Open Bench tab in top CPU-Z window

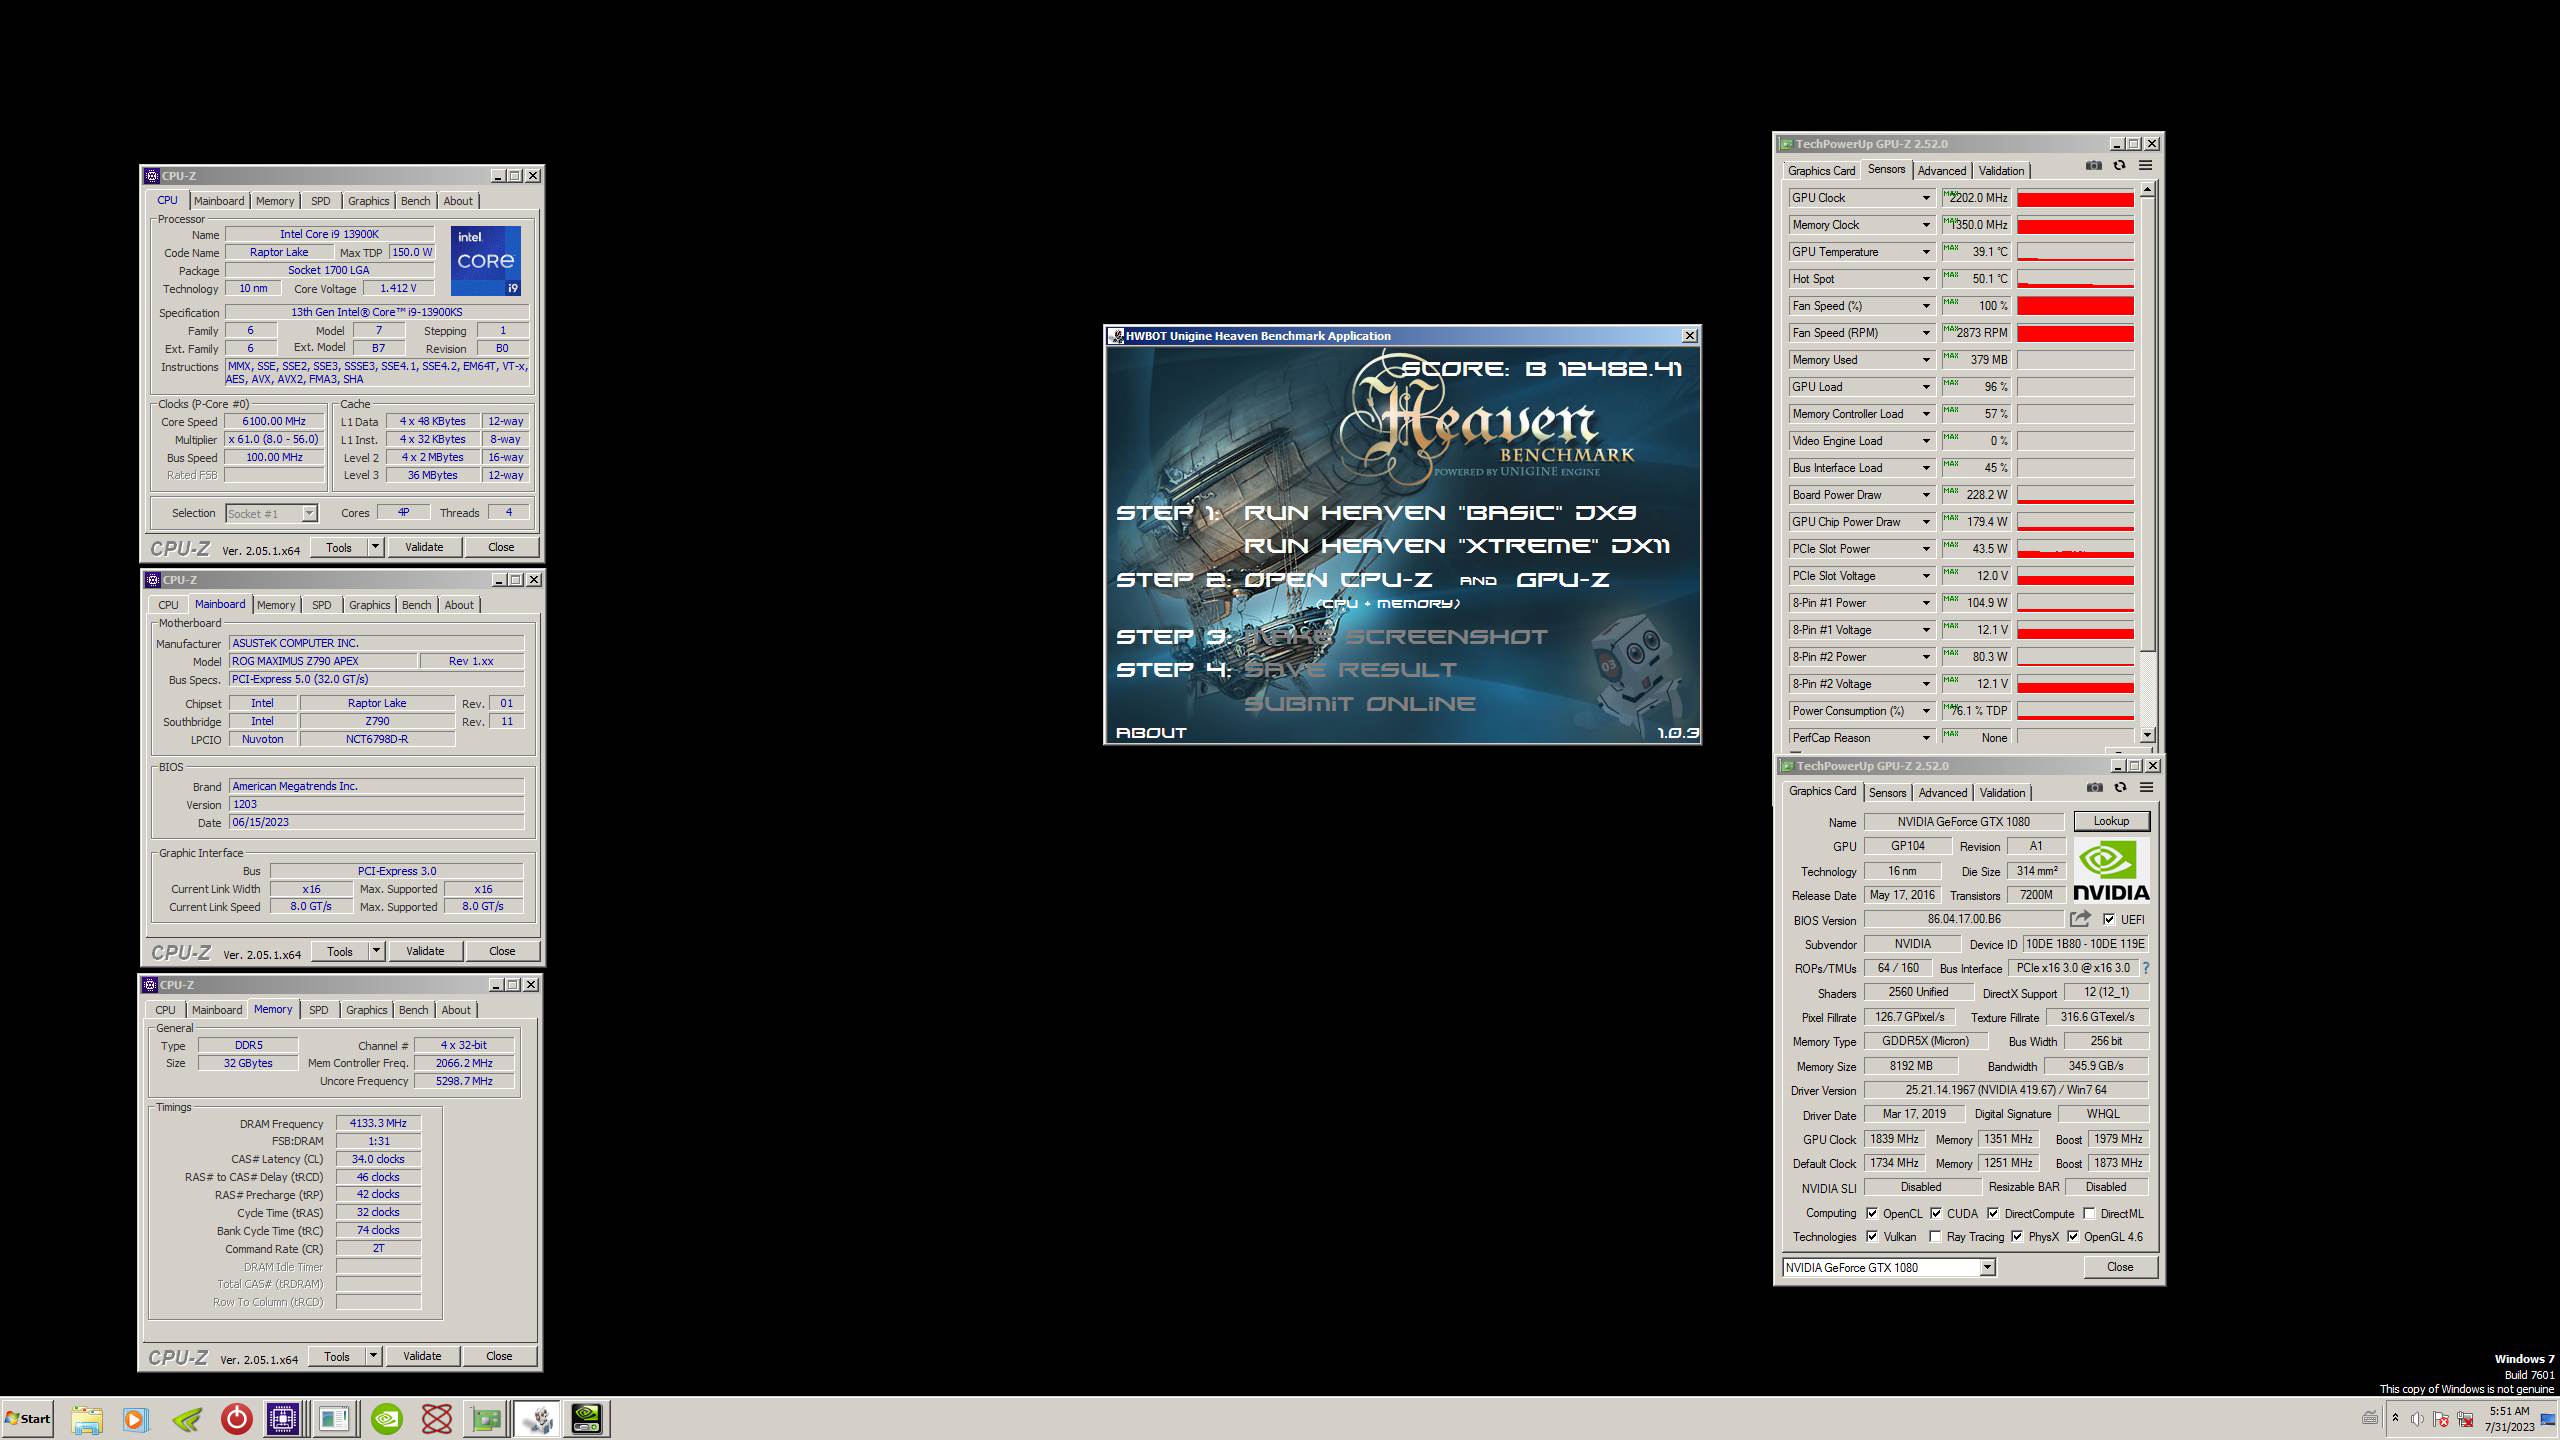coord(415,201)
